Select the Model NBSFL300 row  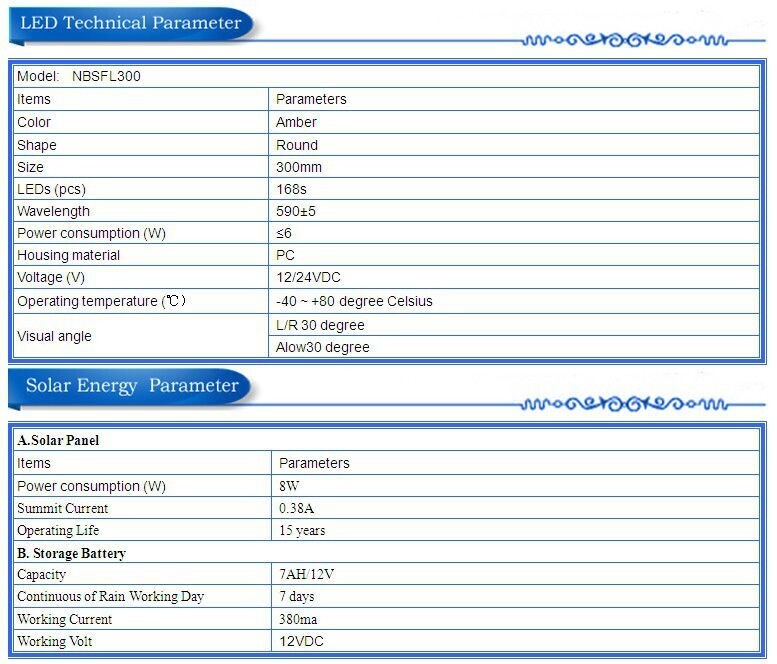click(386, 76)
